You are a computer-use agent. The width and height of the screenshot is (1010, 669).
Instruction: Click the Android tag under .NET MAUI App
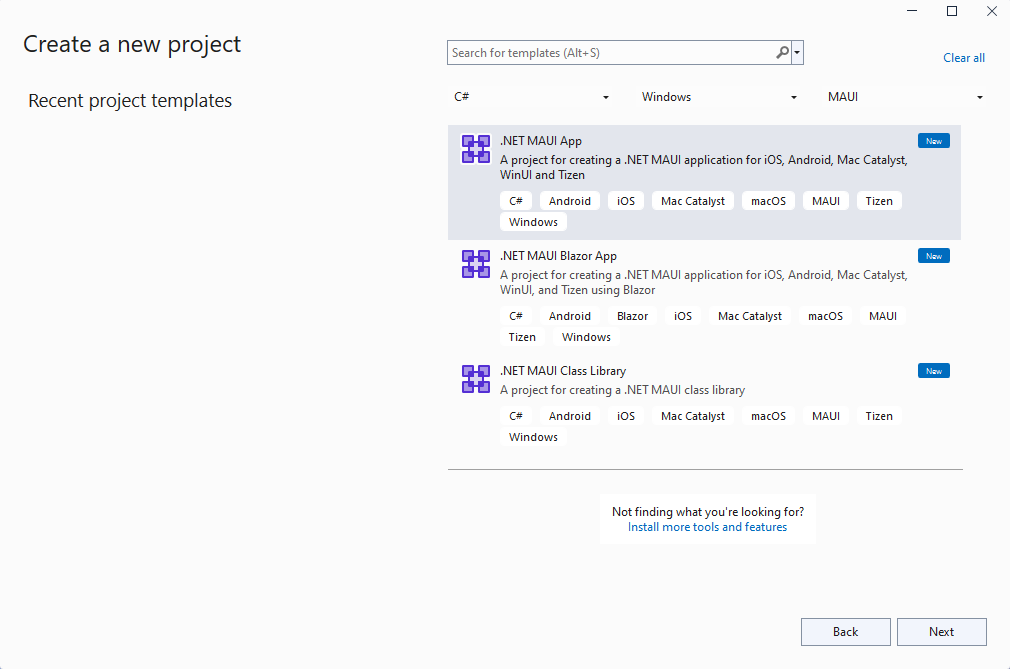(569, 200)
